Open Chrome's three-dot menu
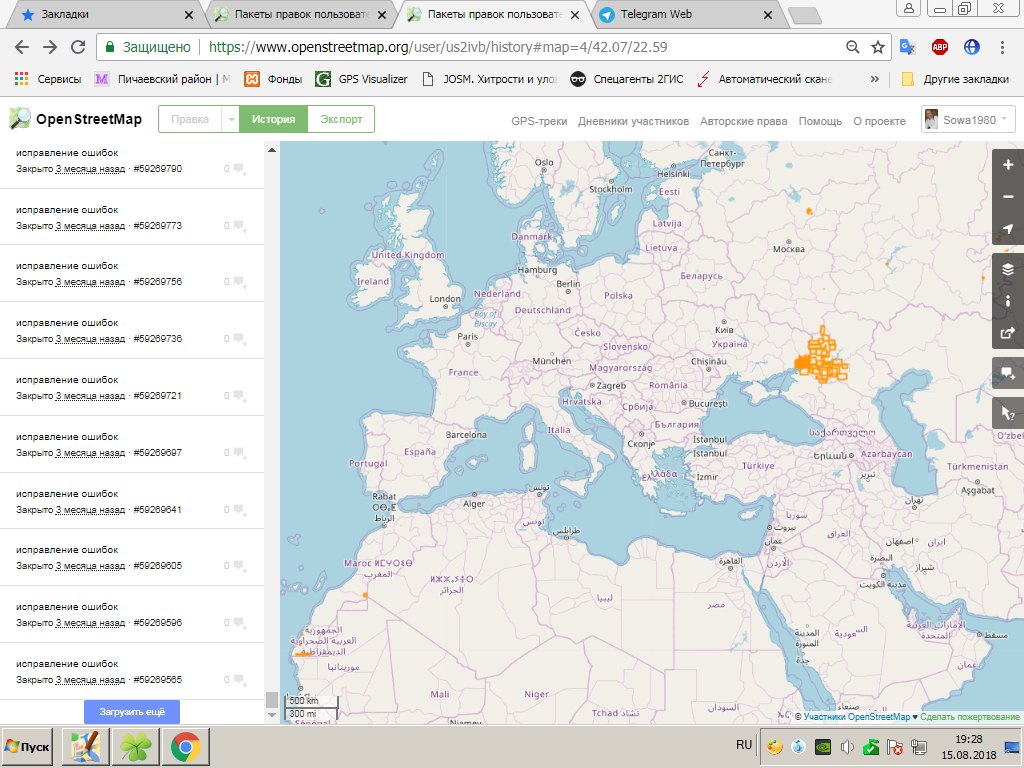The width and height of the screenshot is (1024, 768). click(x=1002, y=47)
